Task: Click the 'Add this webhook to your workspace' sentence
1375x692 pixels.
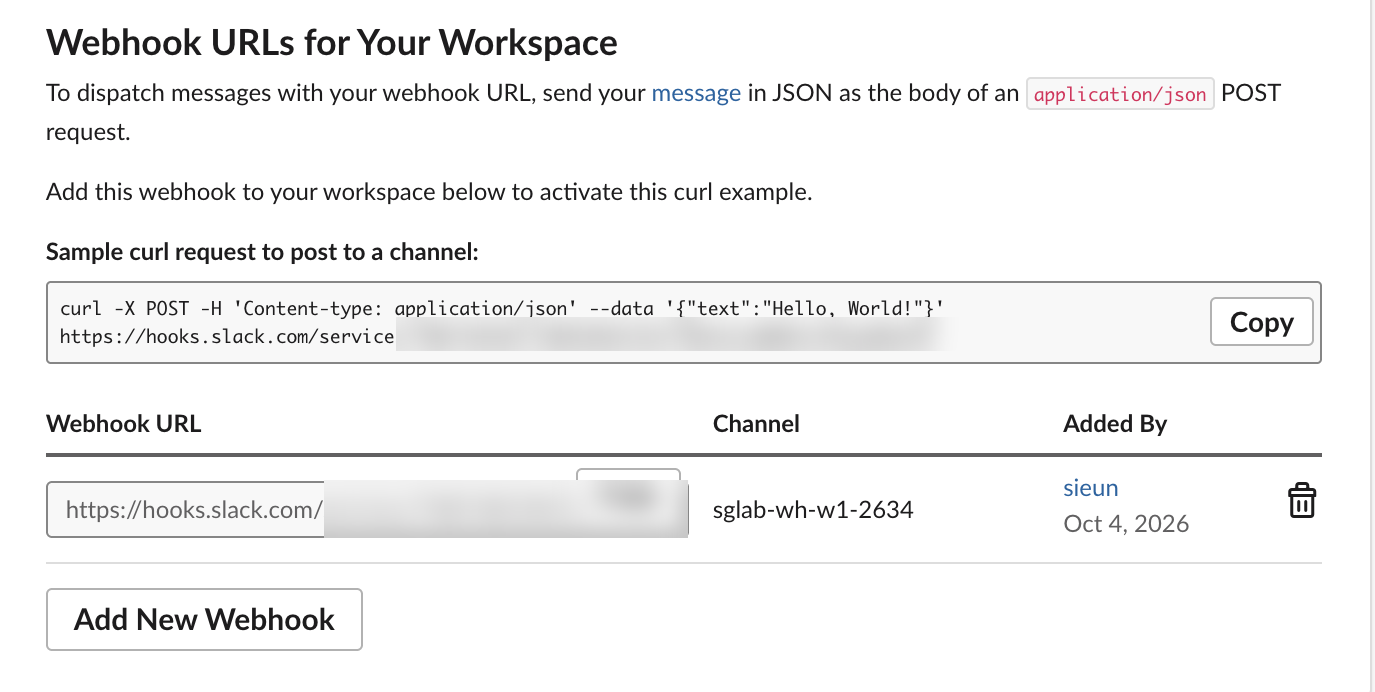Action: [429, 192]
